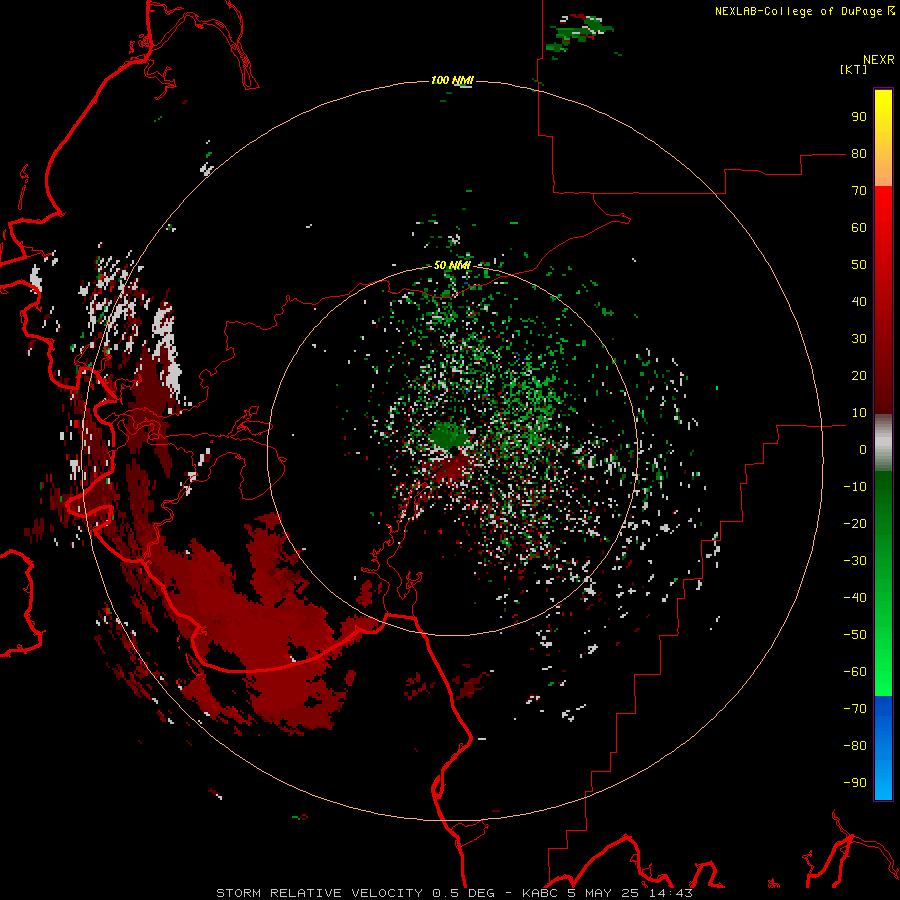
Task: Select the 50 value on the velocity scale
Action: (x=859, y=265)
